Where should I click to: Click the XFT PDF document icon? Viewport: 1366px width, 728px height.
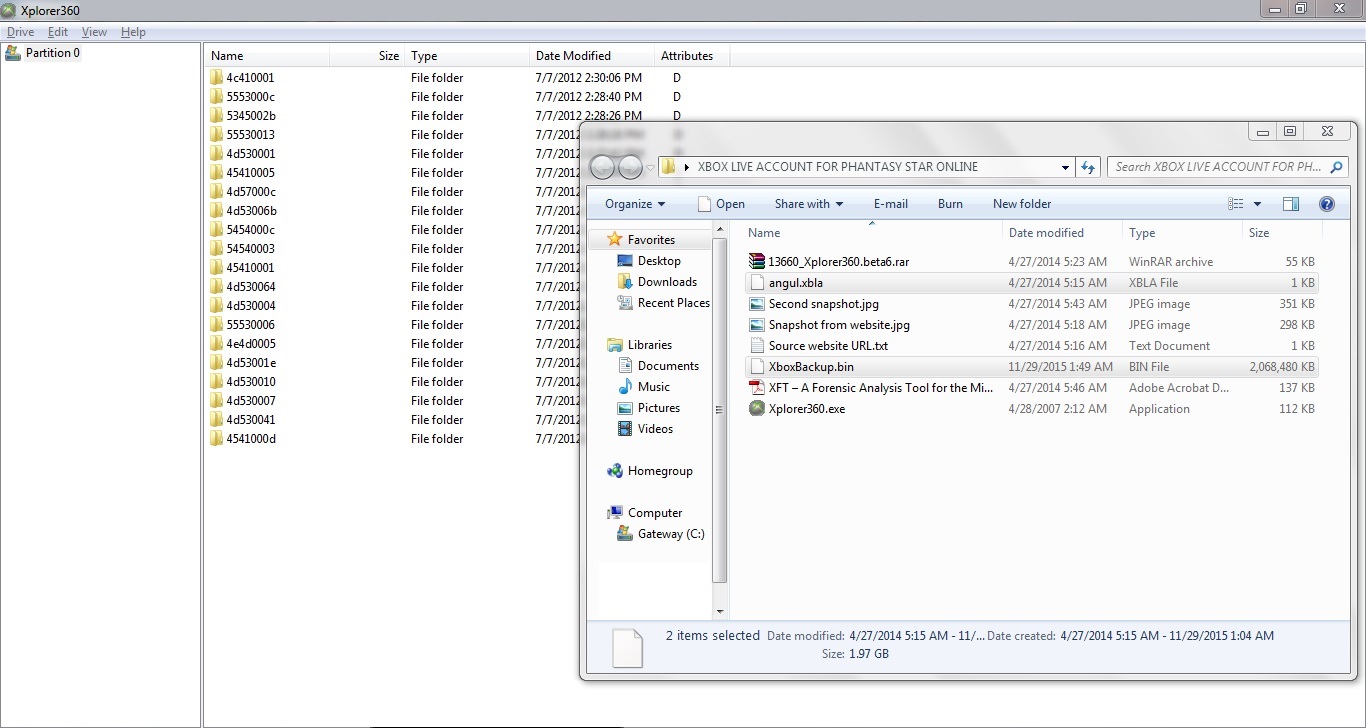(x=757, y=387)
